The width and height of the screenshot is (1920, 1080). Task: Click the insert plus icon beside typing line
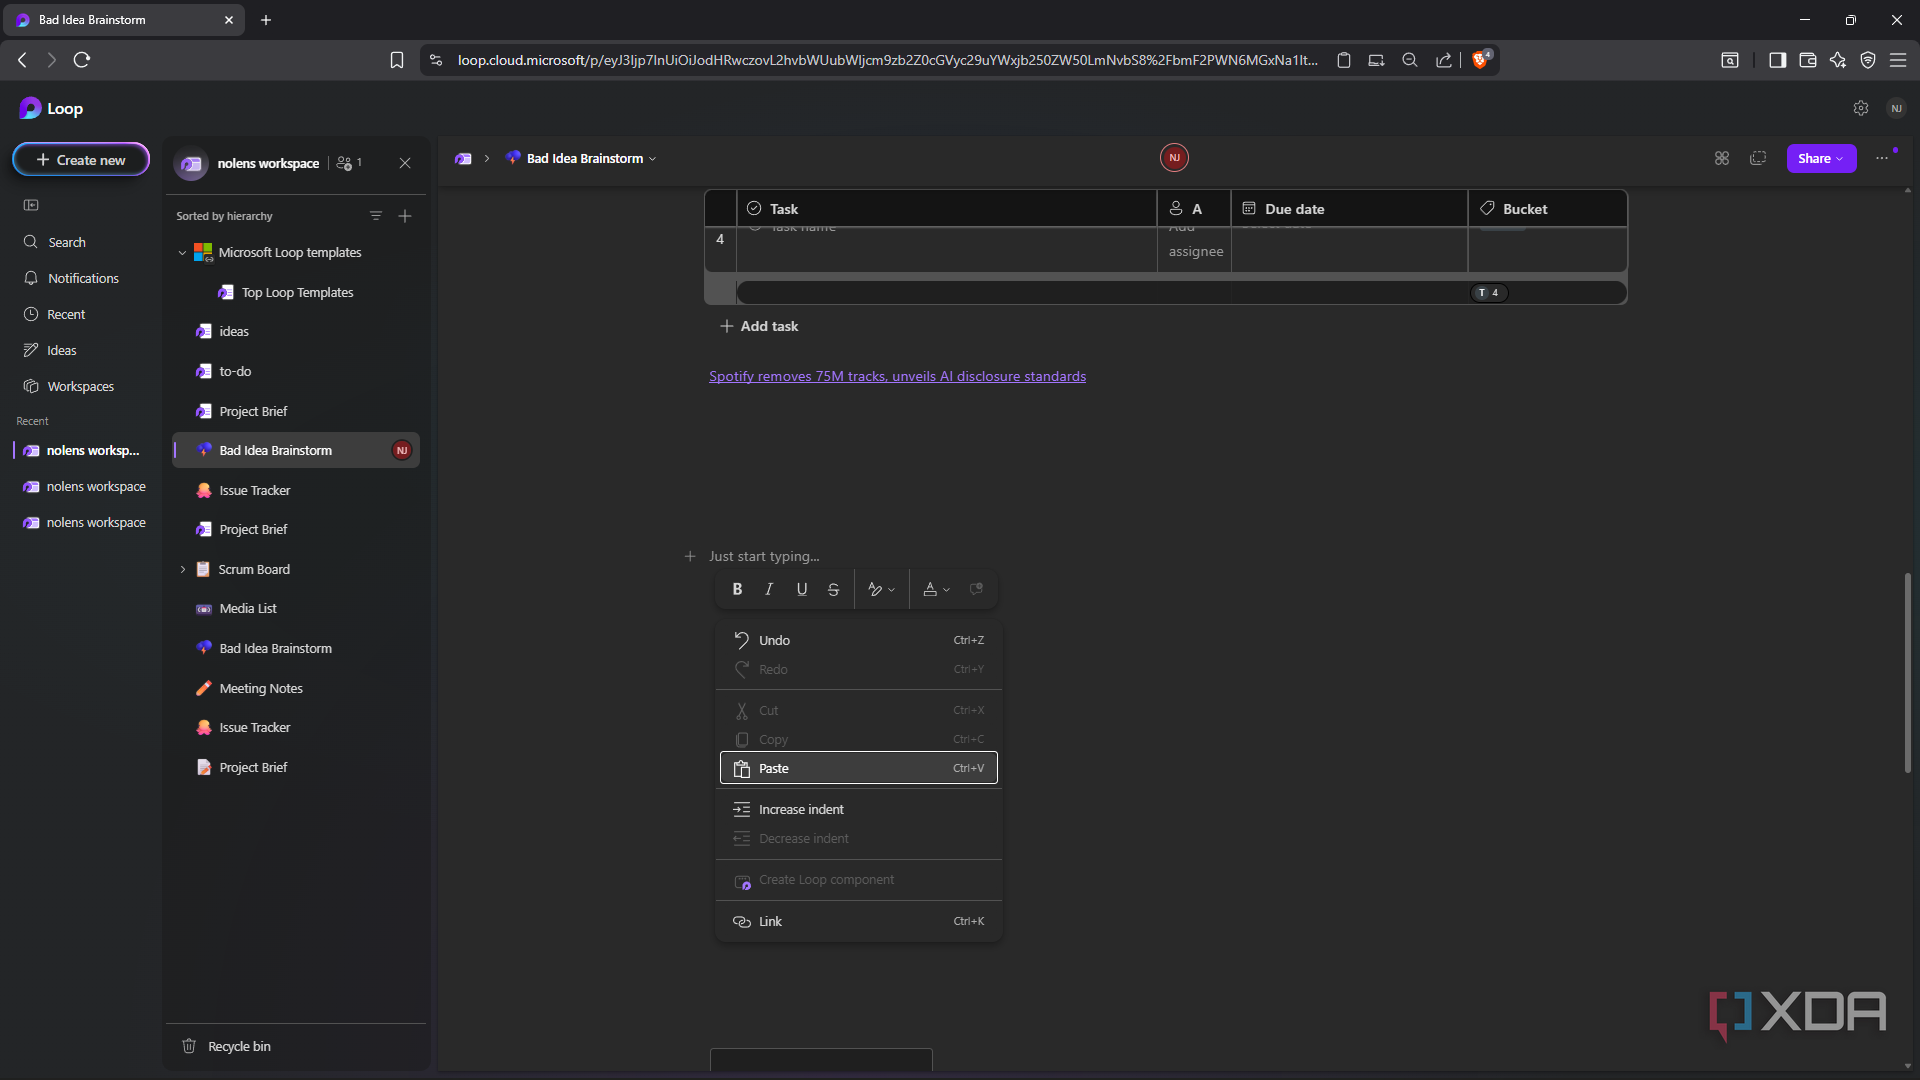click(690, 556)
